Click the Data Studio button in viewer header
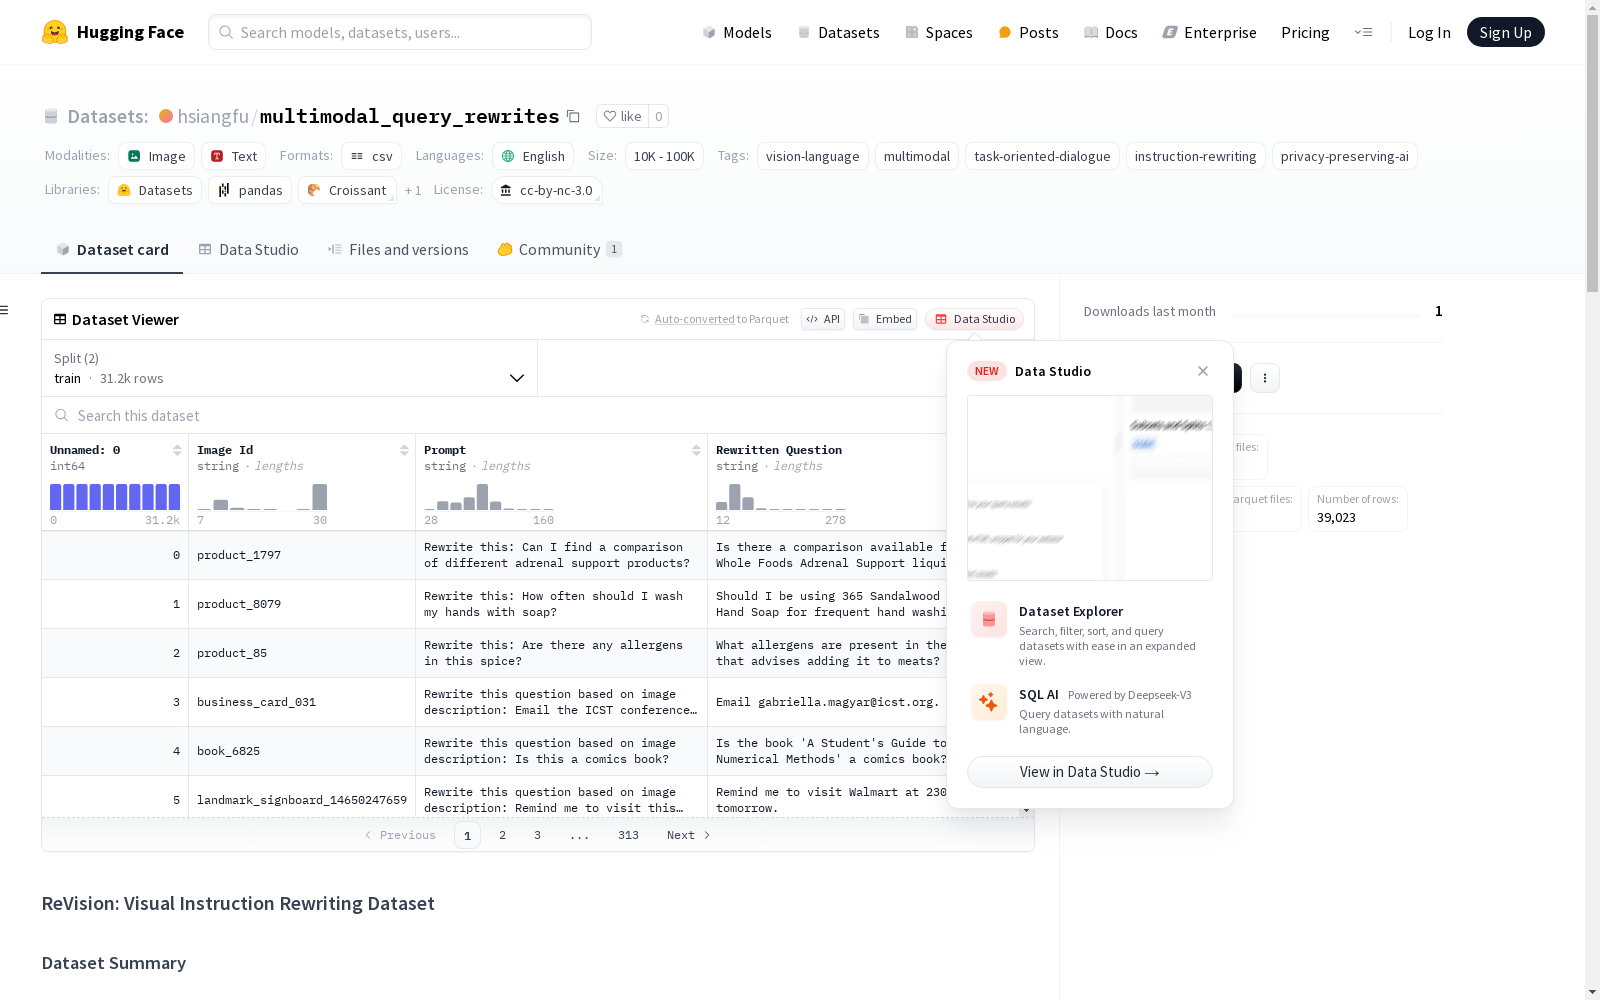Image resolution: width=1600 pixels, height=1000 pixels. [x=975, y=319]
